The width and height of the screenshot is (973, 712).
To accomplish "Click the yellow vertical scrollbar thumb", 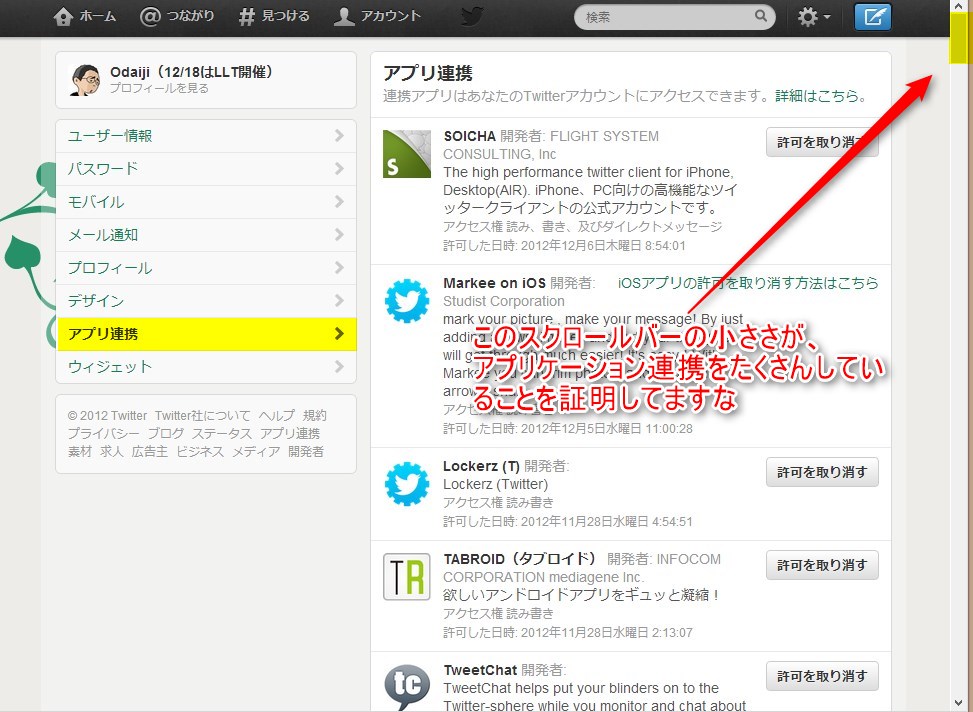I will (959, 38).
